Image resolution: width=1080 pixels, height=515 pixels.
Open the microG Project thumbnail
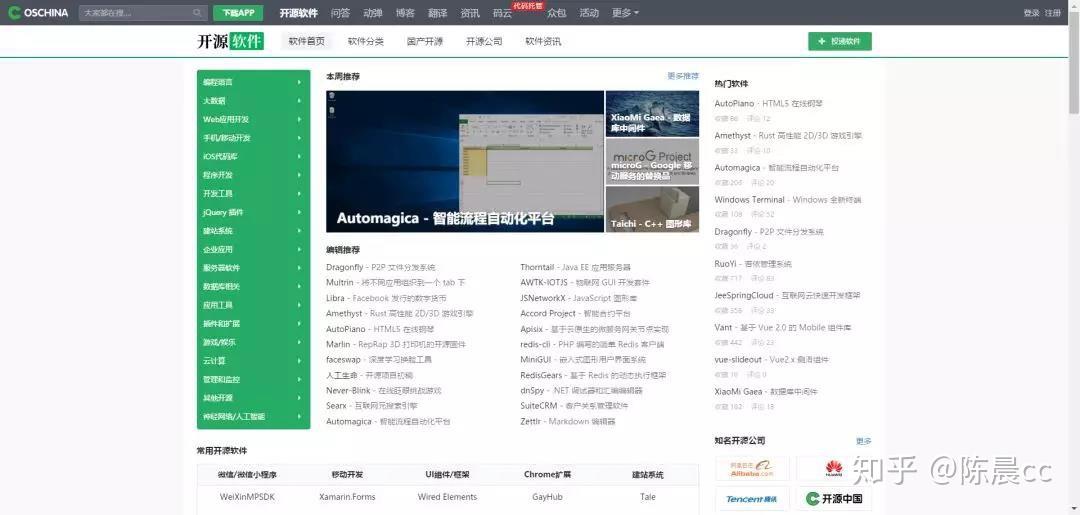pyautogui.click(x=652, y=162)
